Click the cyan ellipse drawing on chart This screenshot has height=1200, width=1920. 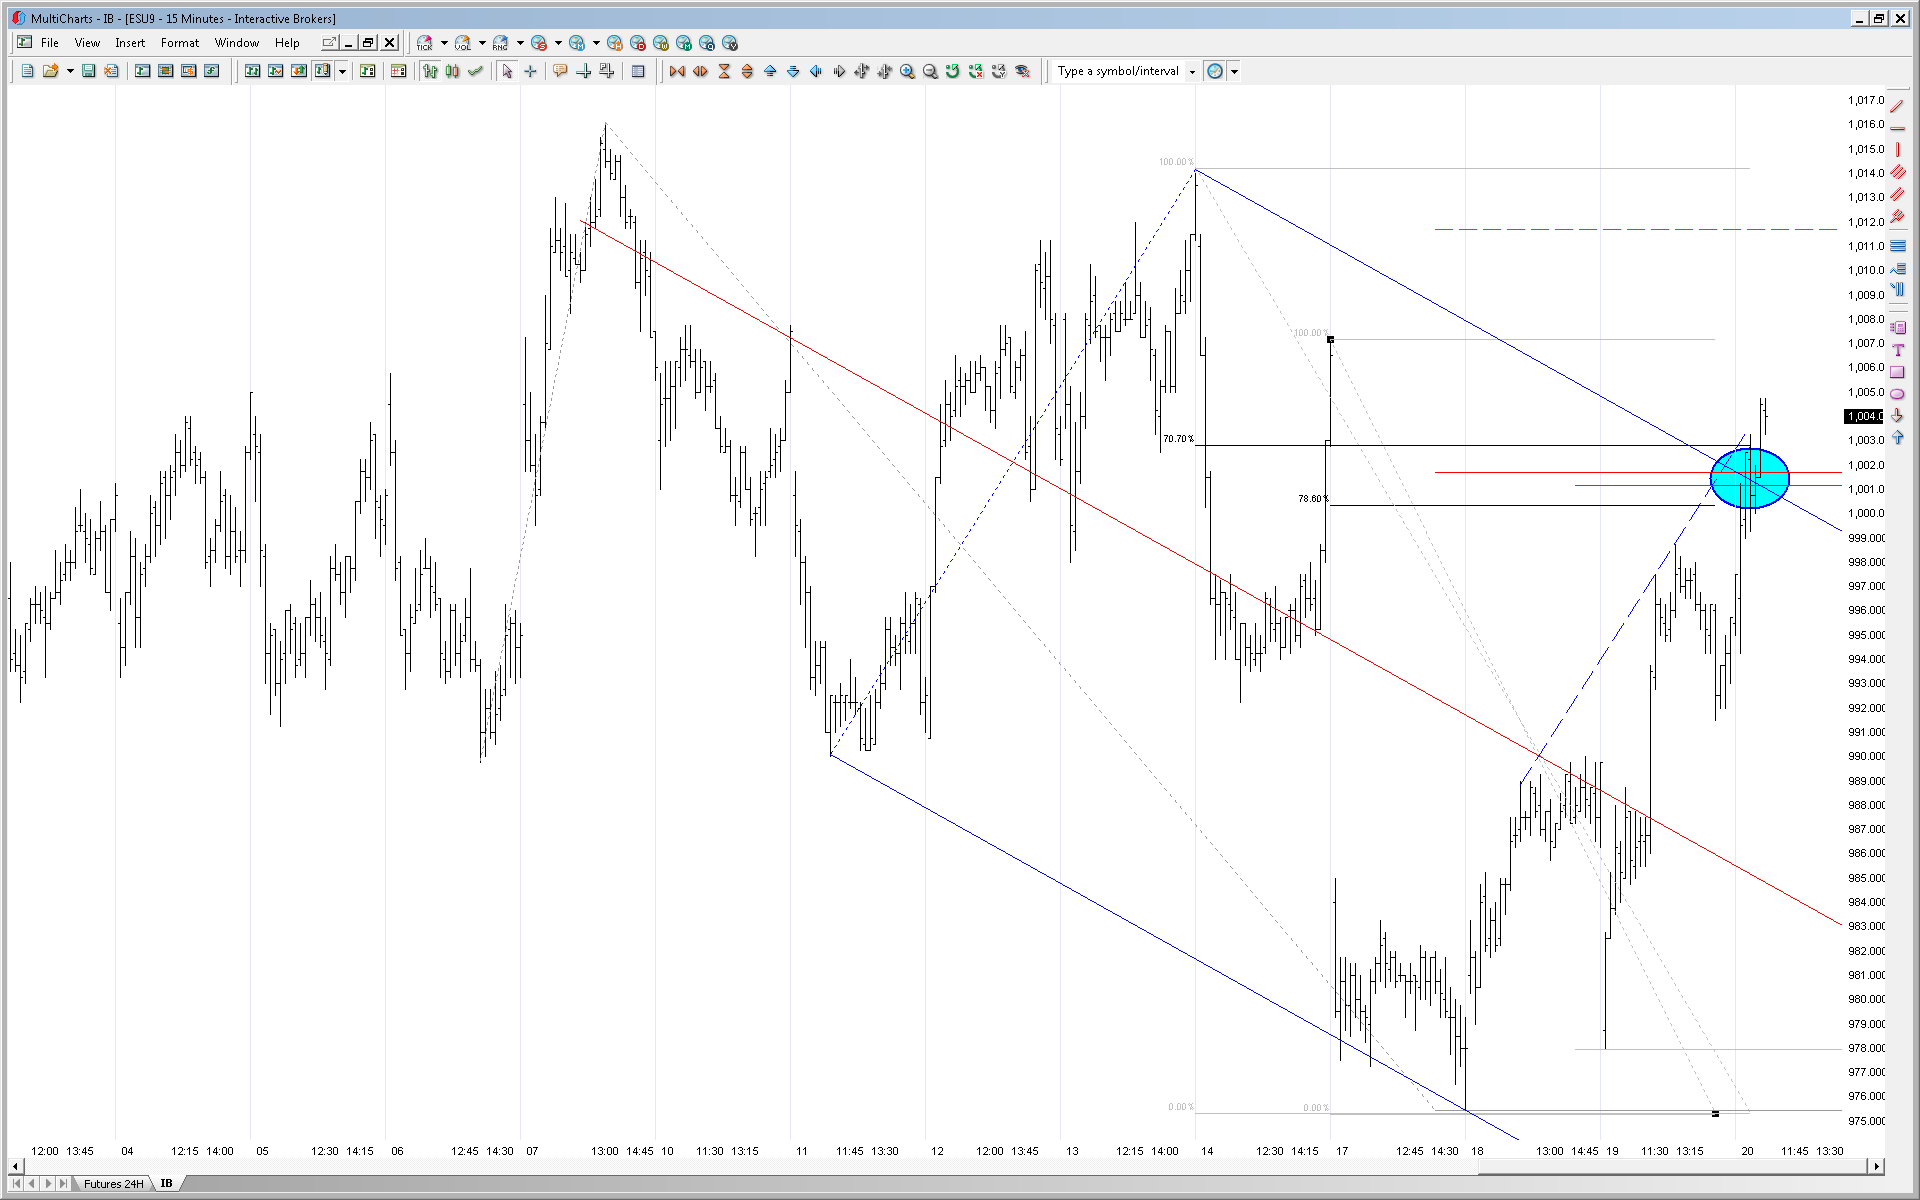pos(1749,479)
